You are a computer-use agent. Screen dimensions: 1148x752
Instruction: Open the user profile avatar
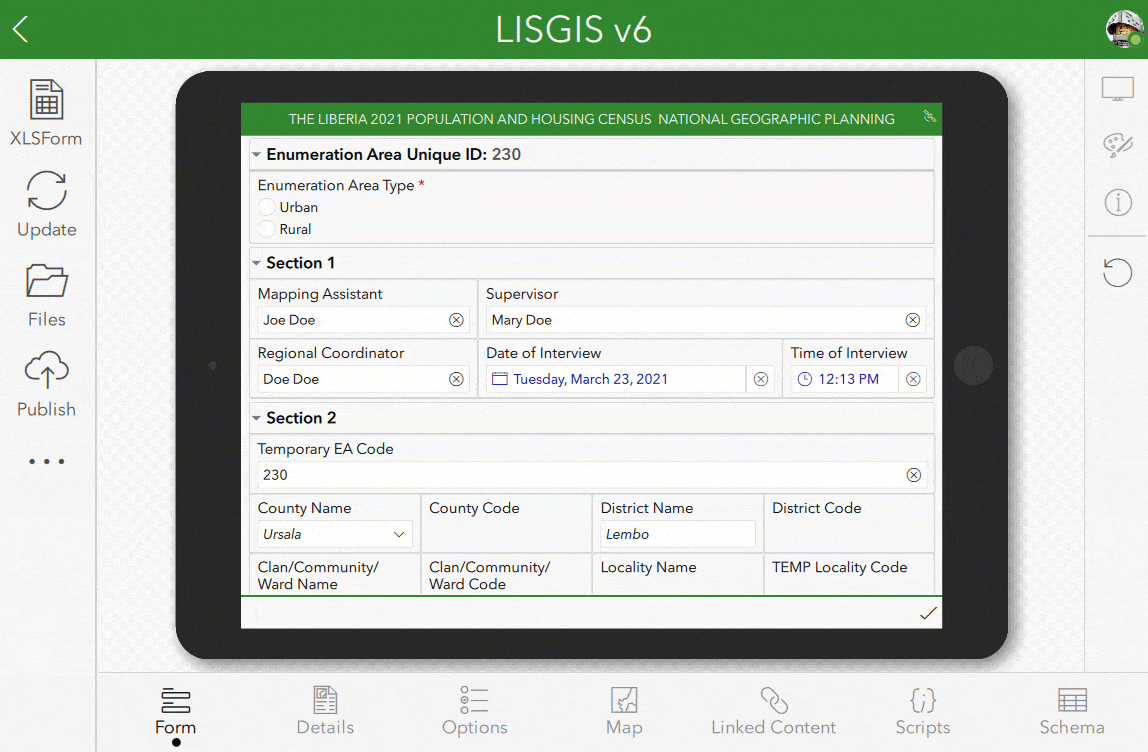point(1125,29)
